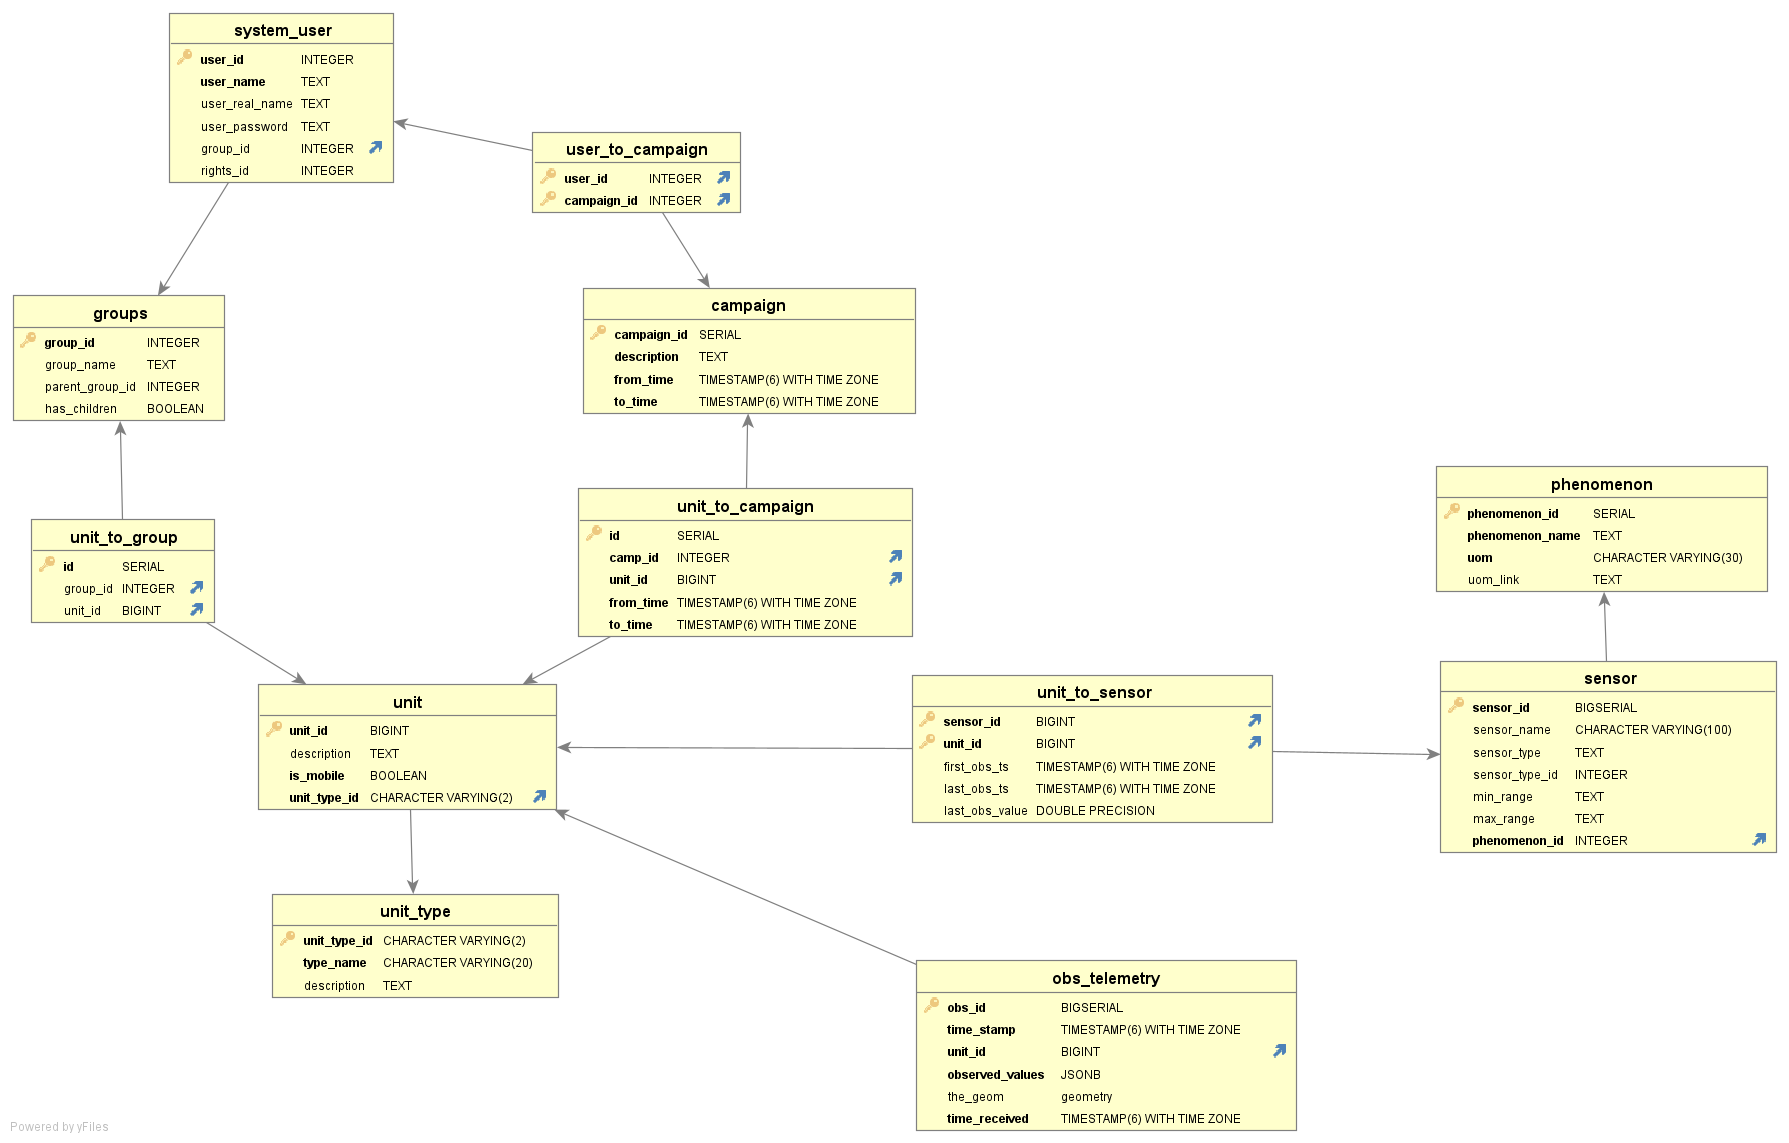Click foreign key arrow on obs_telemetry unit_id
The height and width of the screenshot is (1143, 1789).
click(x=1280, y=1051)
